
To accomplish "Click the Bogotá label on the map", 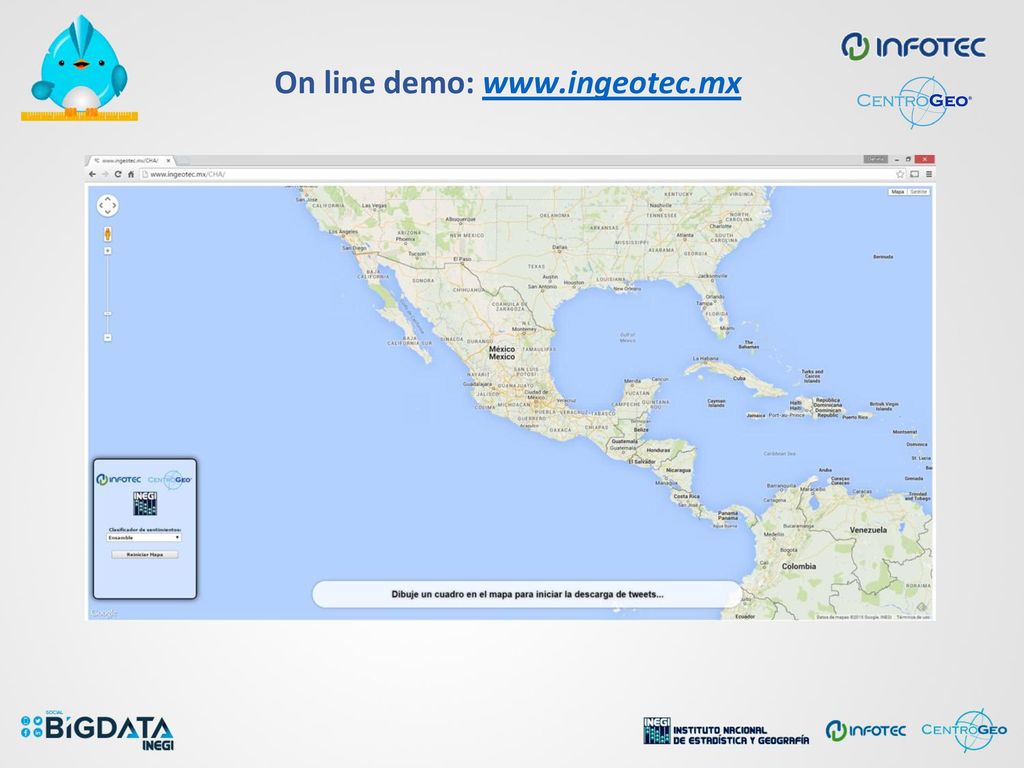I will tap(789, 550).
